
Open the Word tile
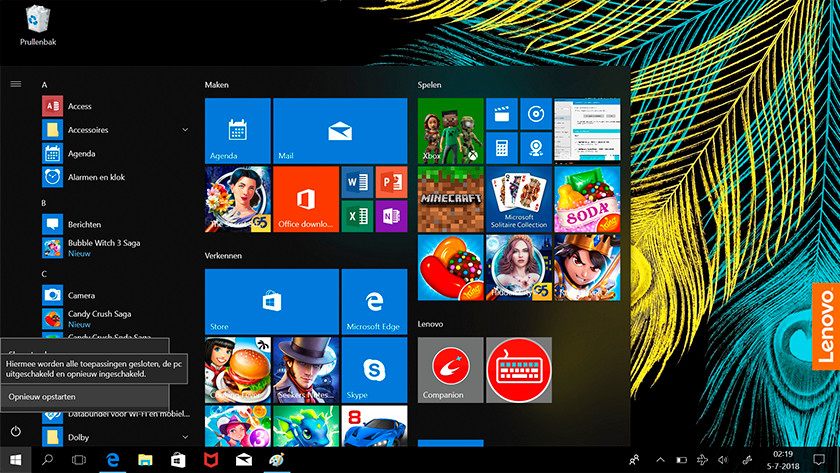tap(357, 182)
